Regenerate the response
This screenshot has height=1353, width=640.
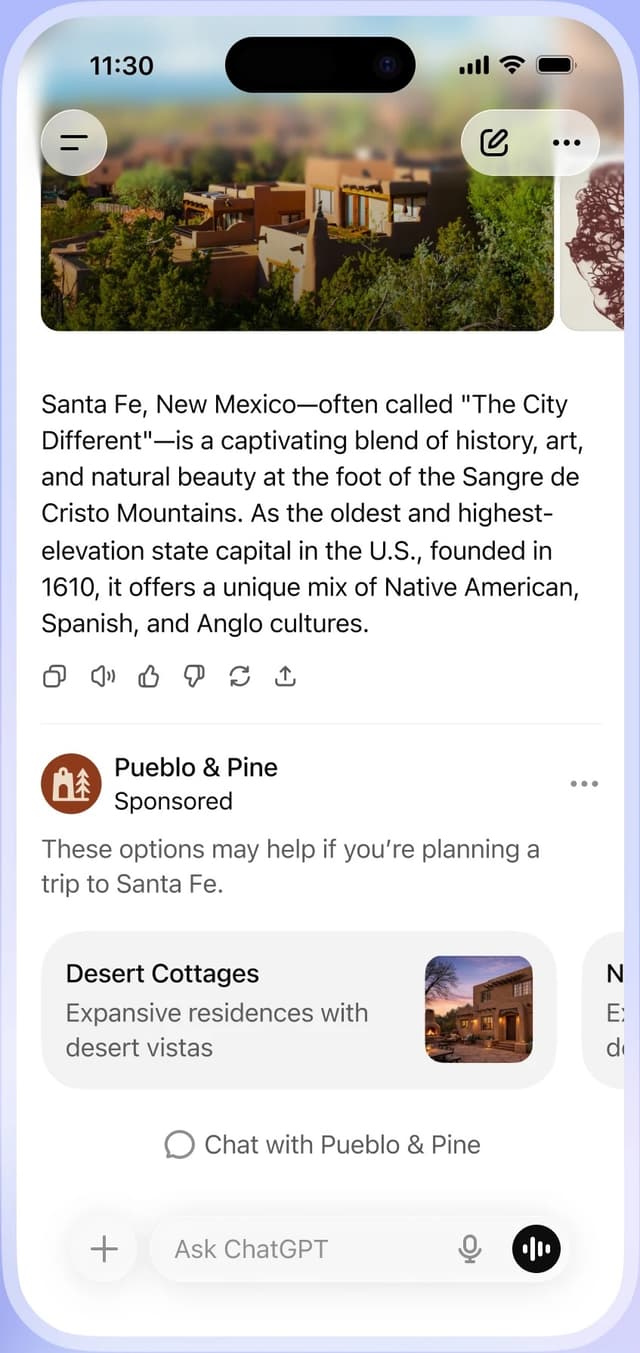[x=239, y=677]
